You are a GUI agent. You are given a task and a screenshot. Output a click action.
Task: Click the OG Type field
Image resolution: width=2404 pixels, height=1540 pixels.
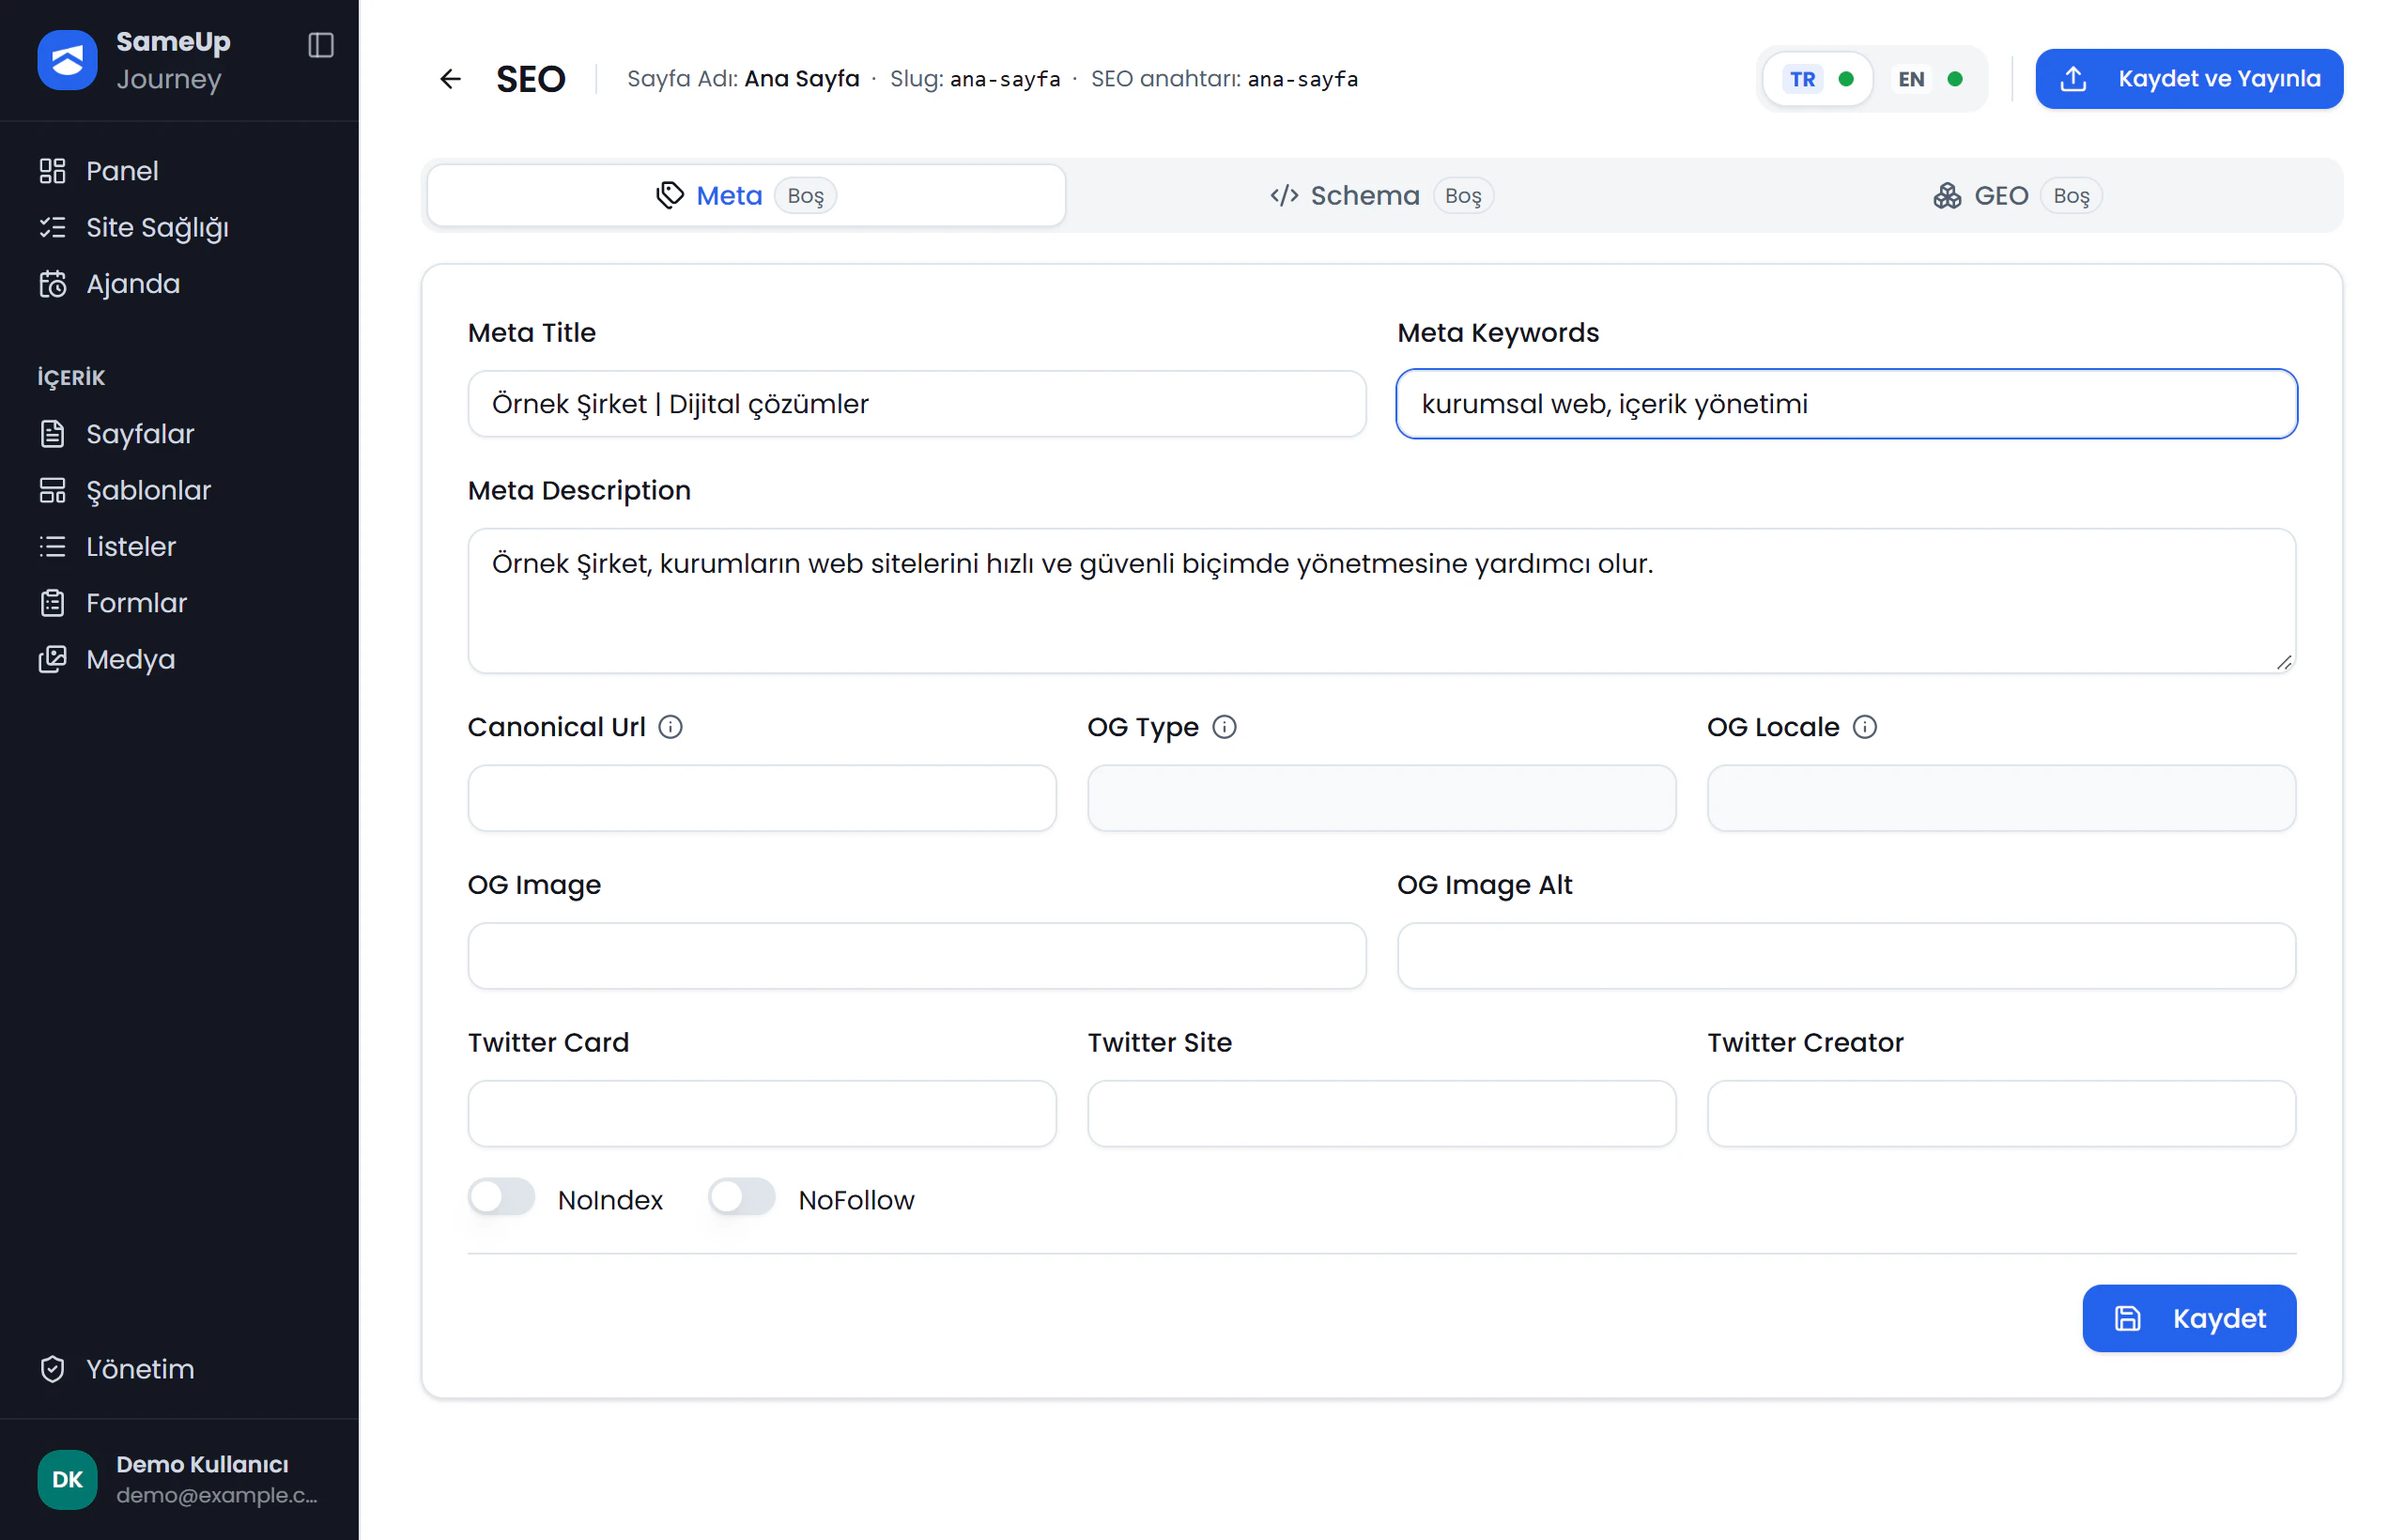tap(1382, 798)
